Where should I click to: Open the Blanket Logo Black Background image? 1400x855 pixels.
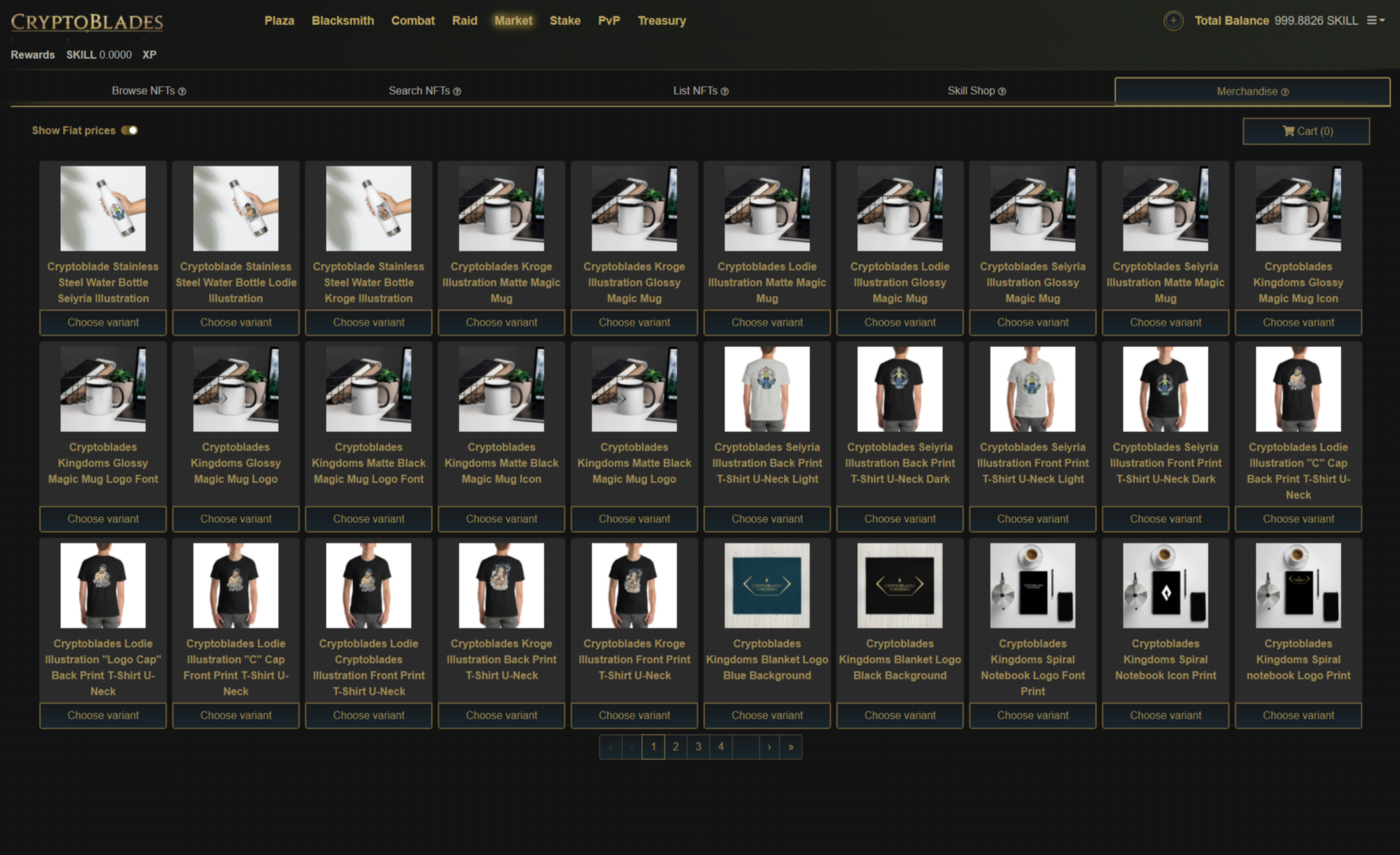(x=900, y=586)
